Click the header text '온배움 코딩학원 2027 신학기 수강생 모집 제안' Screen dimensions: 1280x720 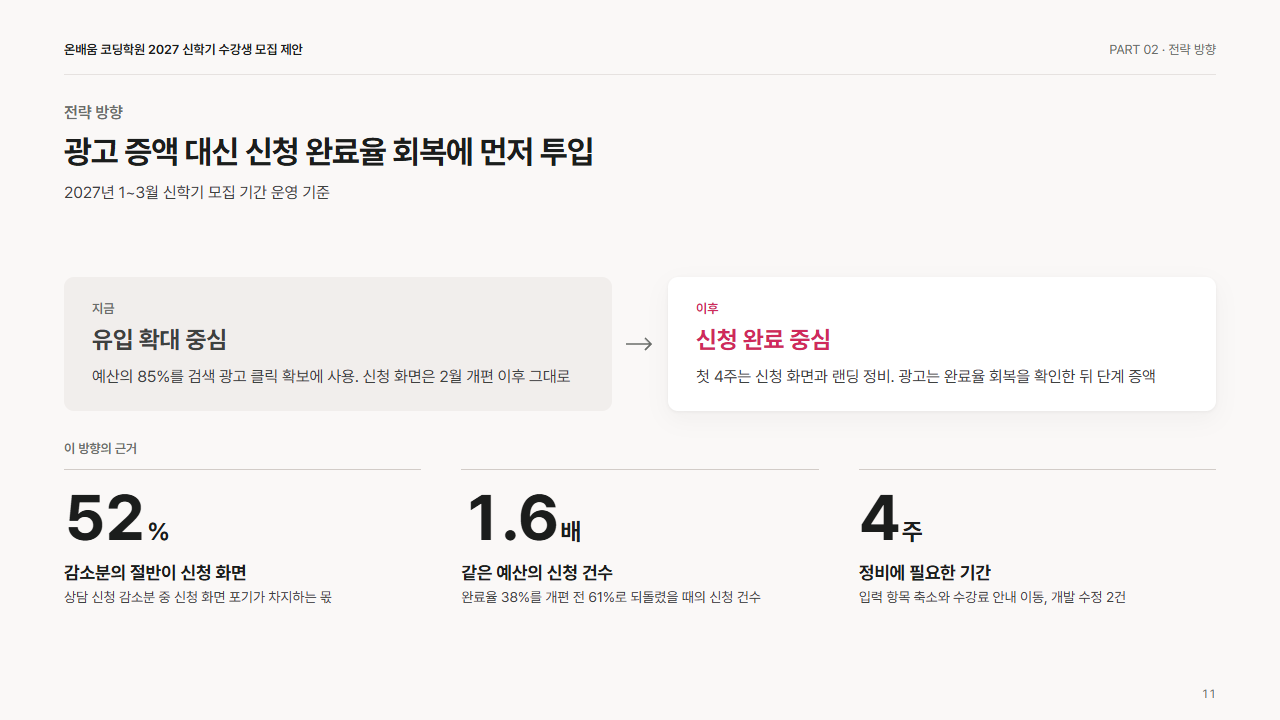183,49
